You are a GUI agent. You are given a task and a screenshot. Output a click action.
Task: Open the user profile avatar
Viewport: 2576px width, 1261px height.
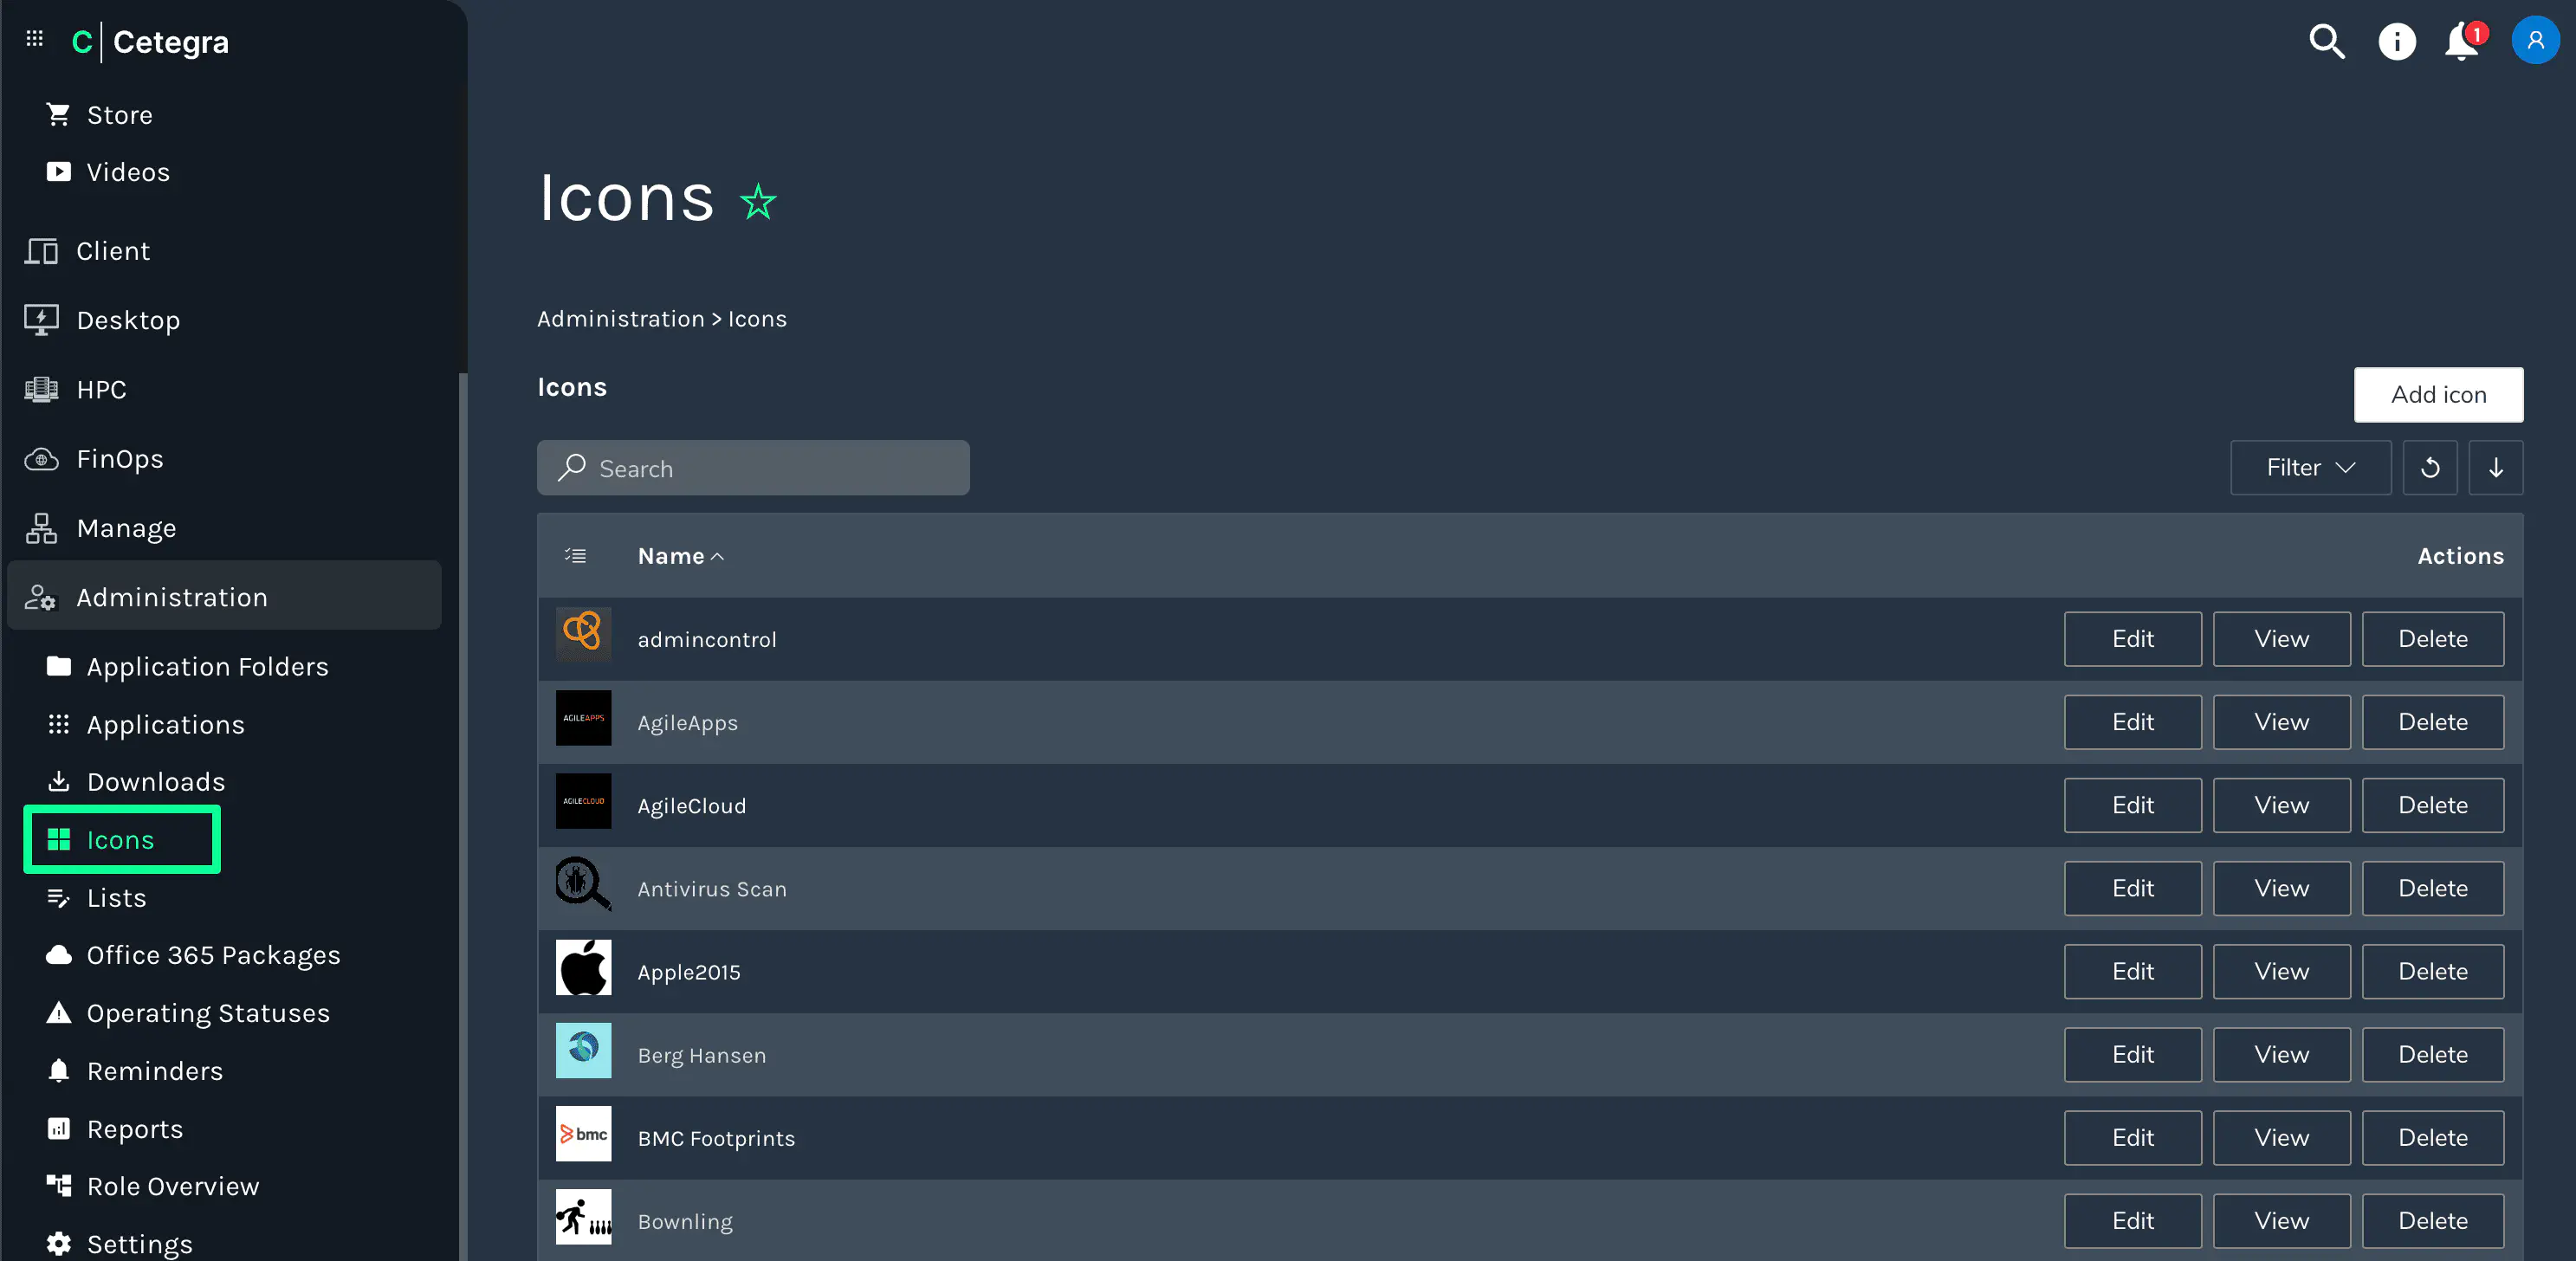pyautogui.click(x=2534, y=41)
